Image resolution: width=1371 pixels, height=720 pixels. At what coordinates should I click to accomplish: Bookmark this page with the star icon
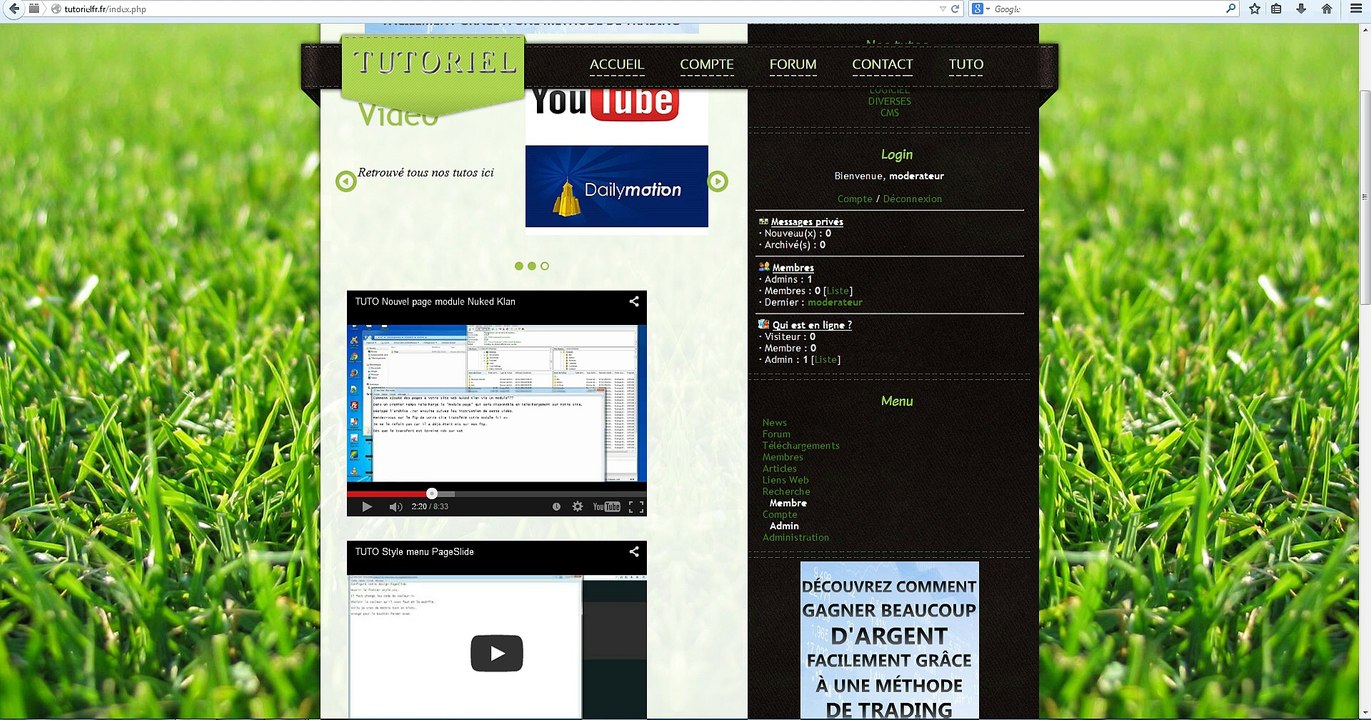pos(1255,8)
